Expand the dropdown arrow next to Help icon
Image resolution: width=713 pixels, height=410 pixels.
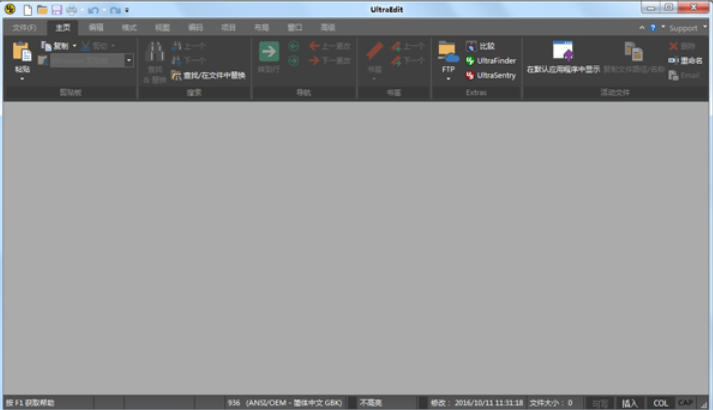[663, 27]
